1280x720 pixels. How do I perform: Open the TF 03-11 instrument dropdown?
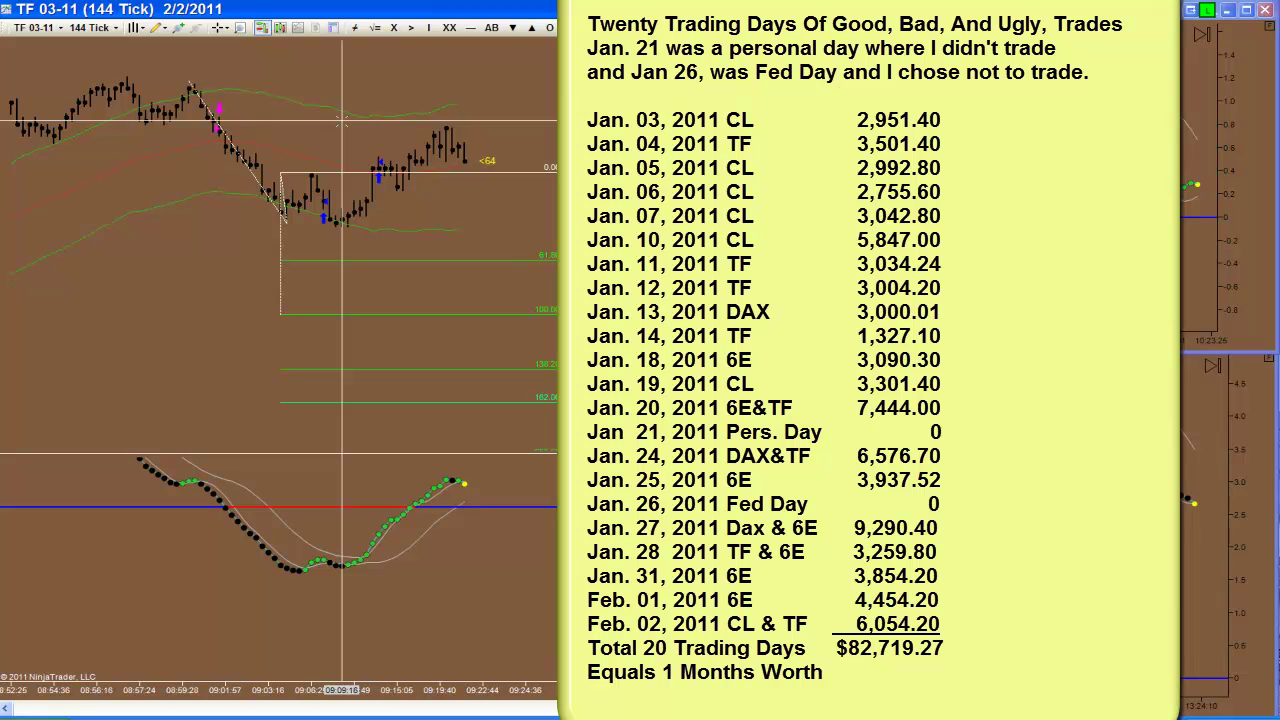(x=37, y=28)
